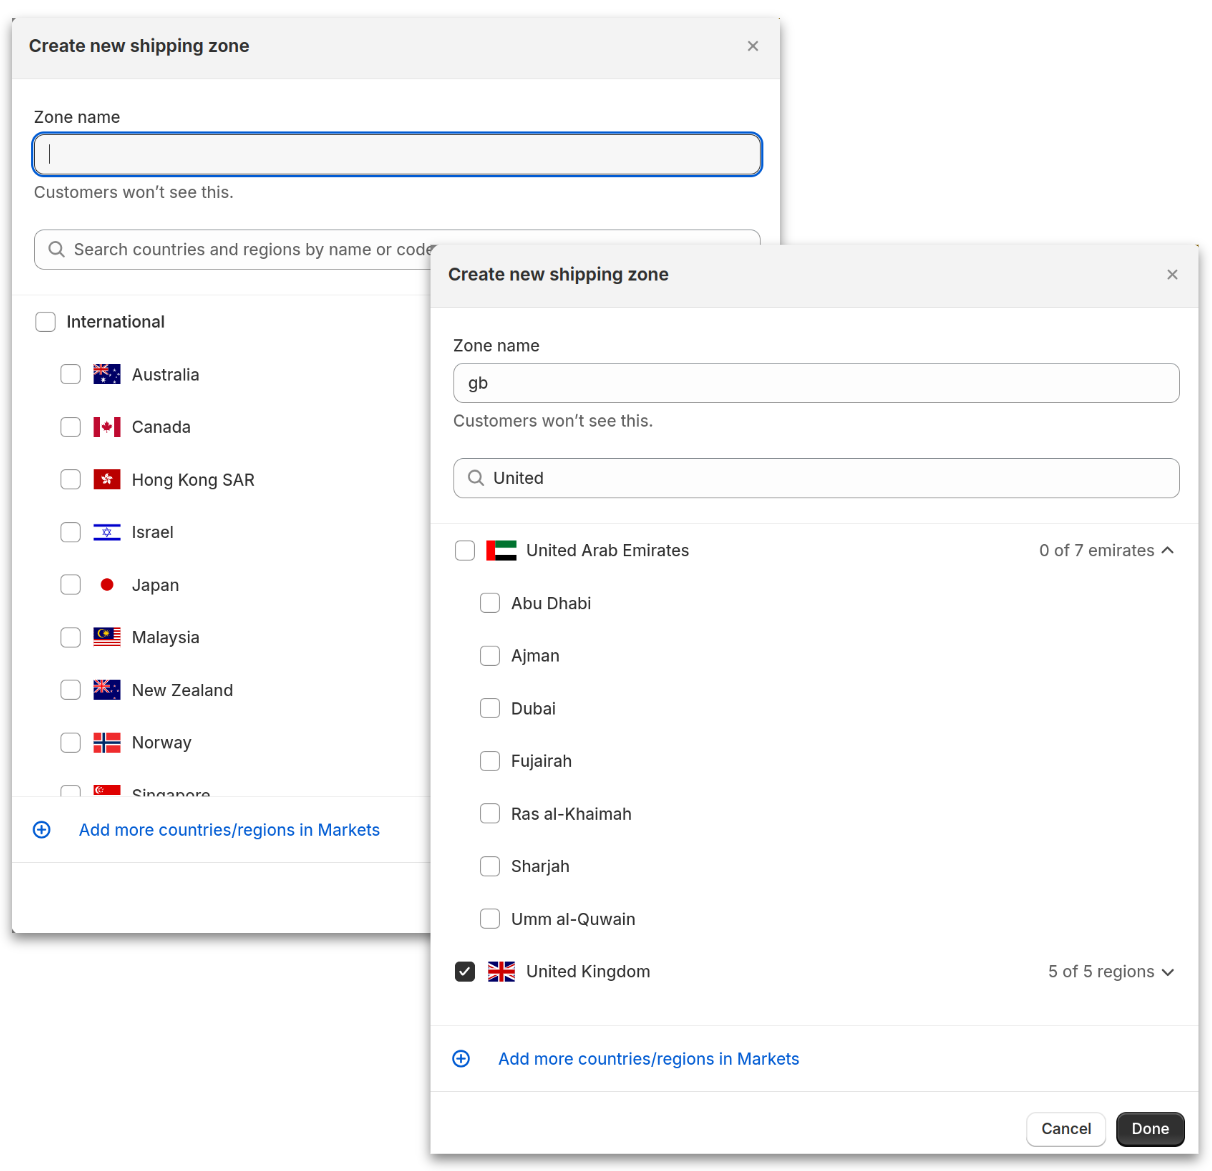Tick the International checkbox
The height and width of the screenshot is (1171, 1212).
click(x=46, y=322)
